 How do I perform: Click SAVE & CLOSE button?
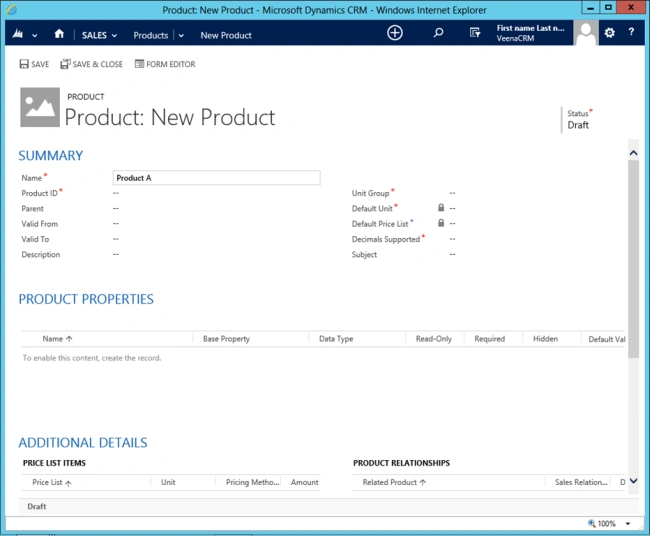coord(91,64)
